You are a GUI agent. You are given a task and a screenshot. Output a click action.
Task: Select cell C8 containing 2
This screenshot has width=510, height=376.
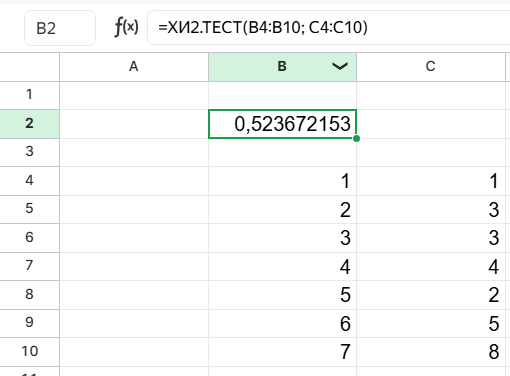pyautogui.click(x=431, y=295)
